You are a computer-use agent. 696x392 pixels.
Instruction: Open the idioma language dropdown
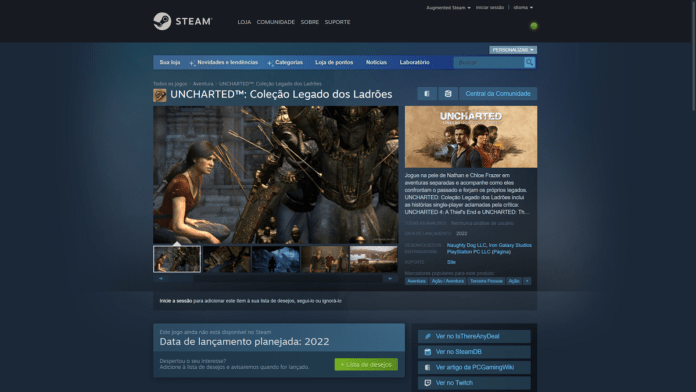[523, 8]
